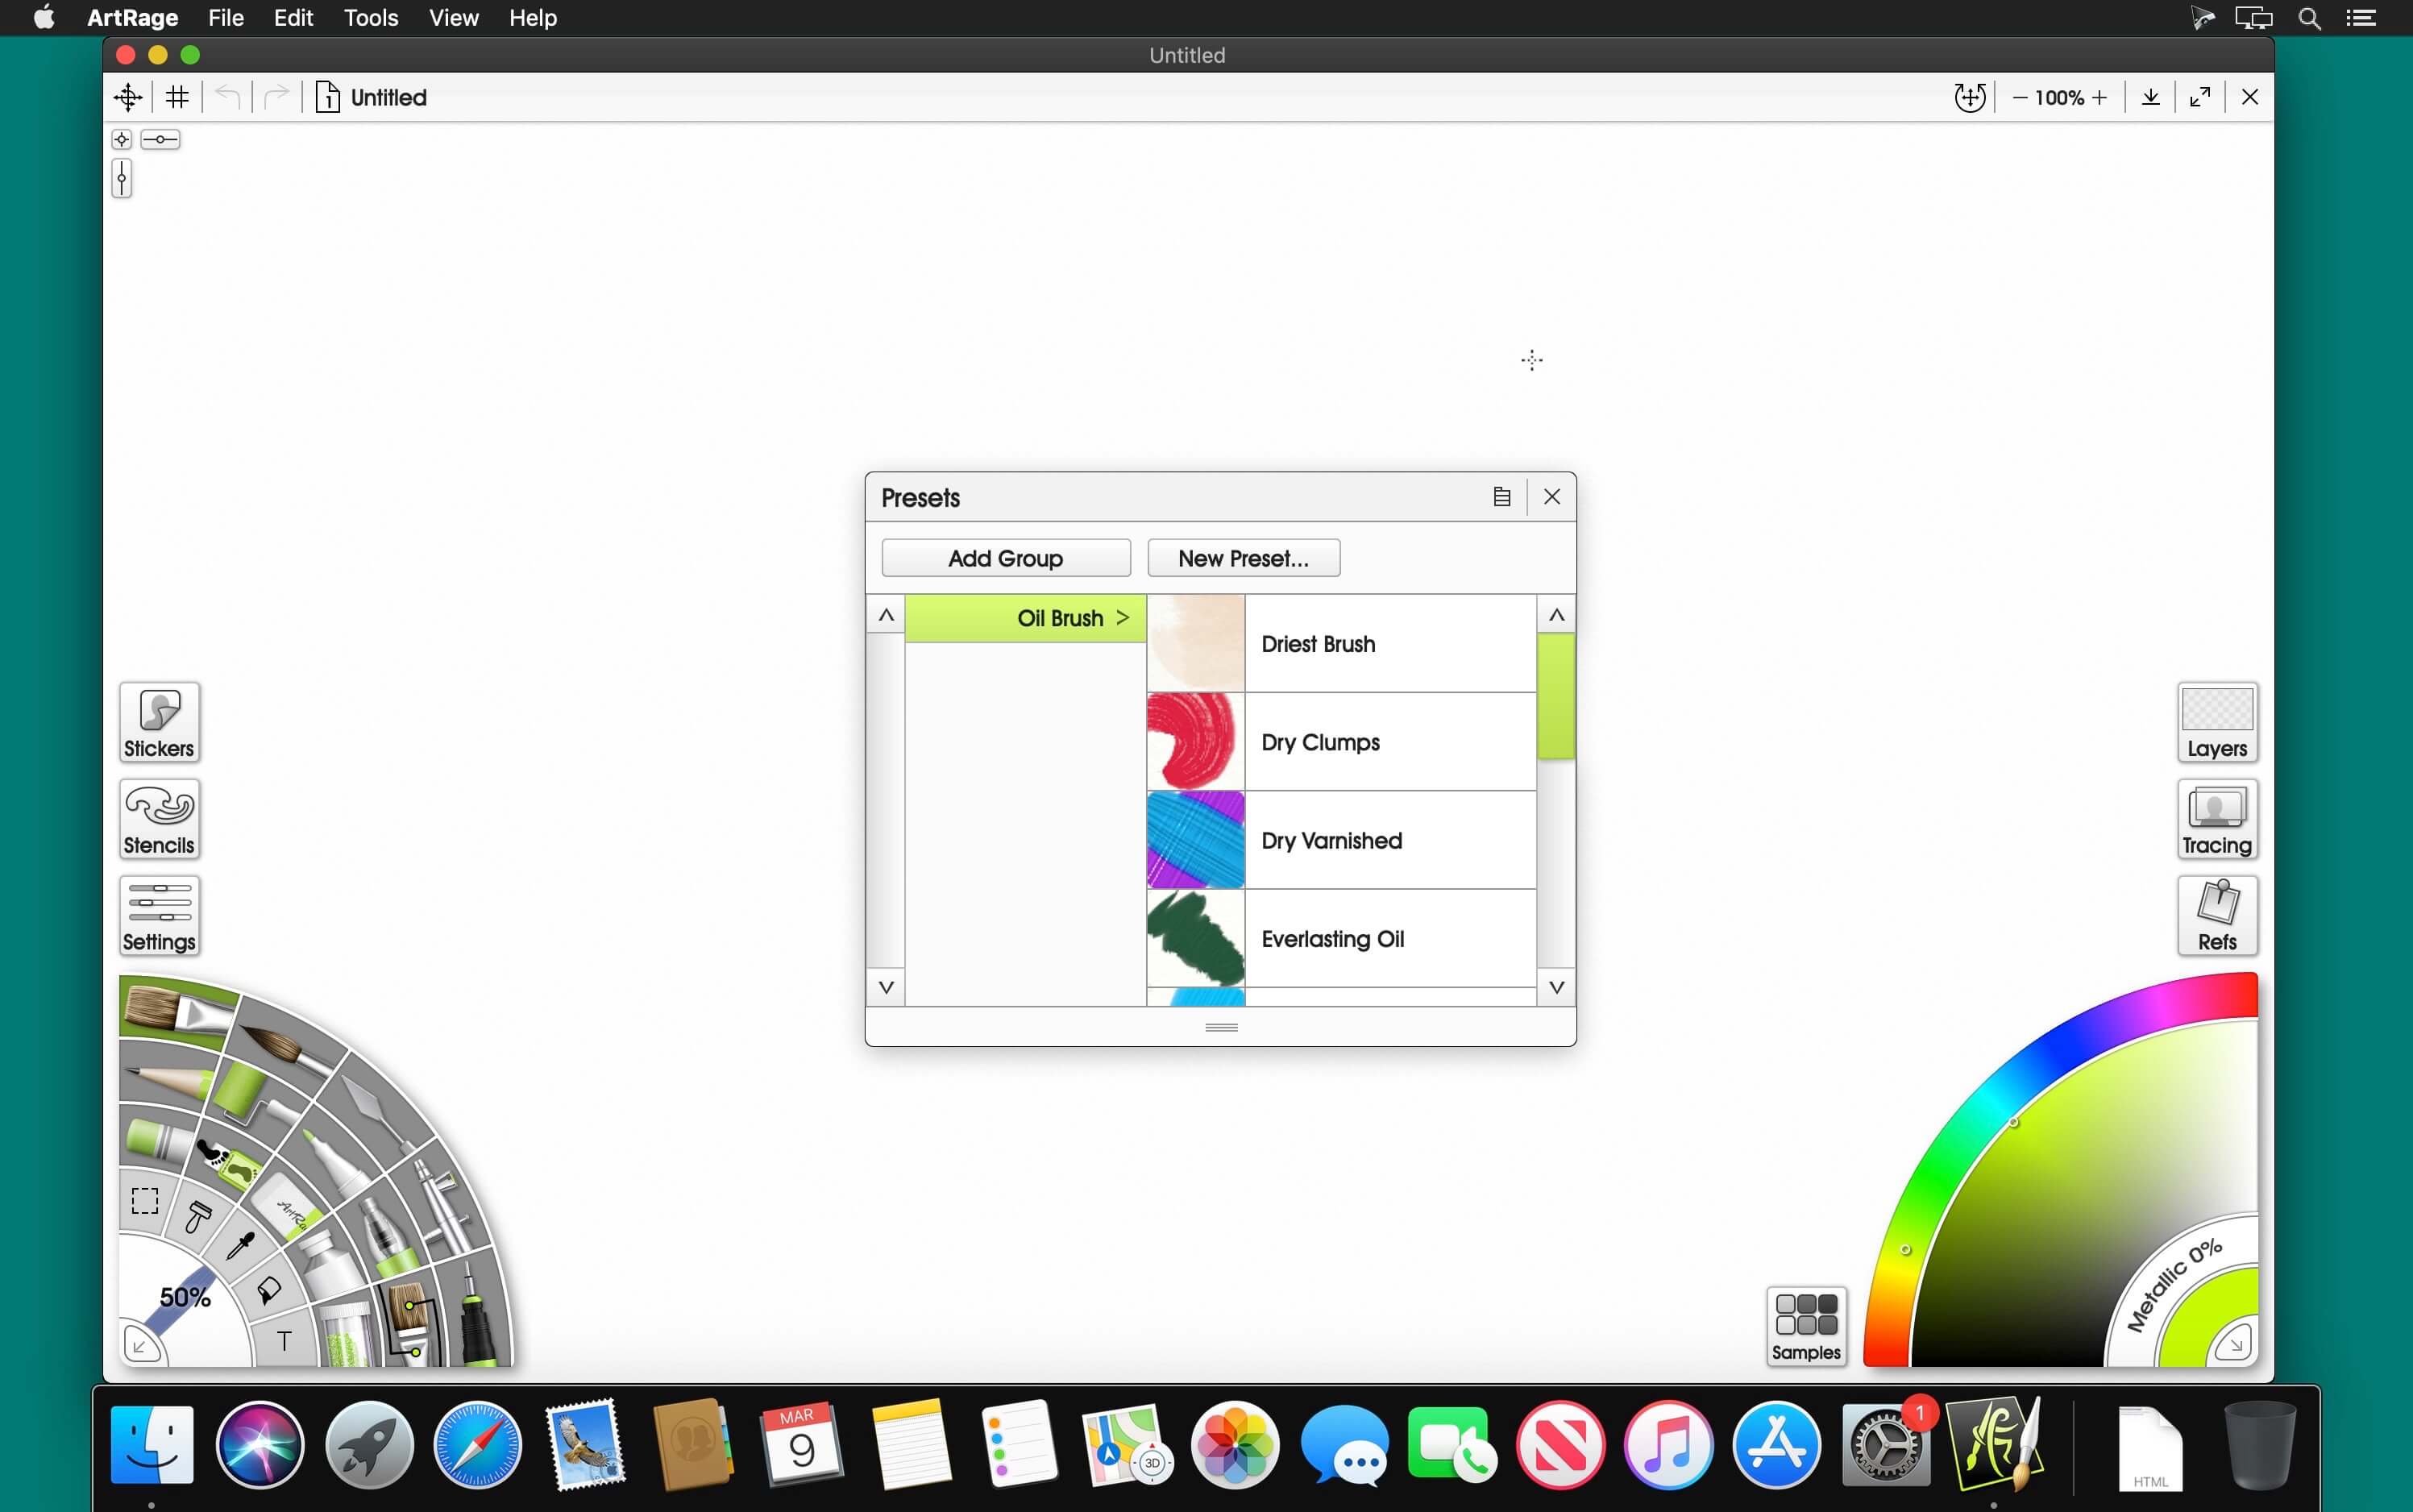
Task: Click the Redo arrow in toolbar
Action: point(277,97)
